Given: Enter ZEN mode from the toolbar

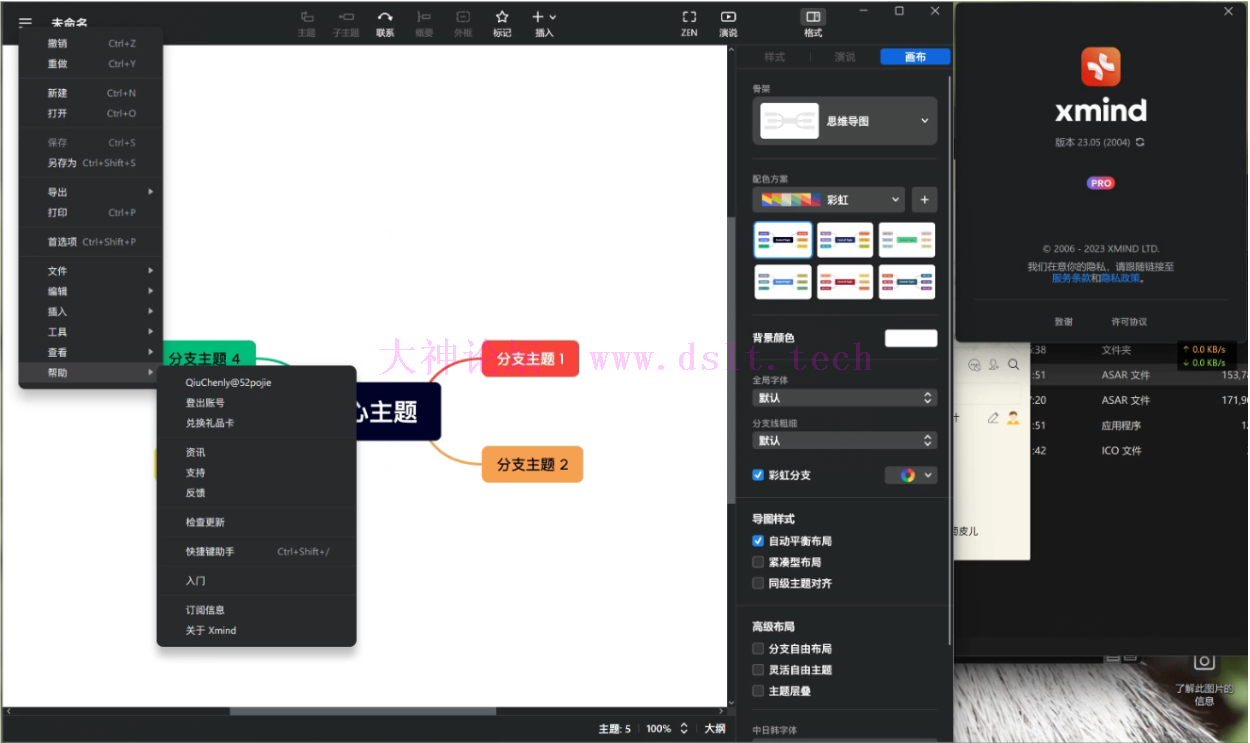Looking at the screenshot, I should pyautogui.click(x=689, y=17).
